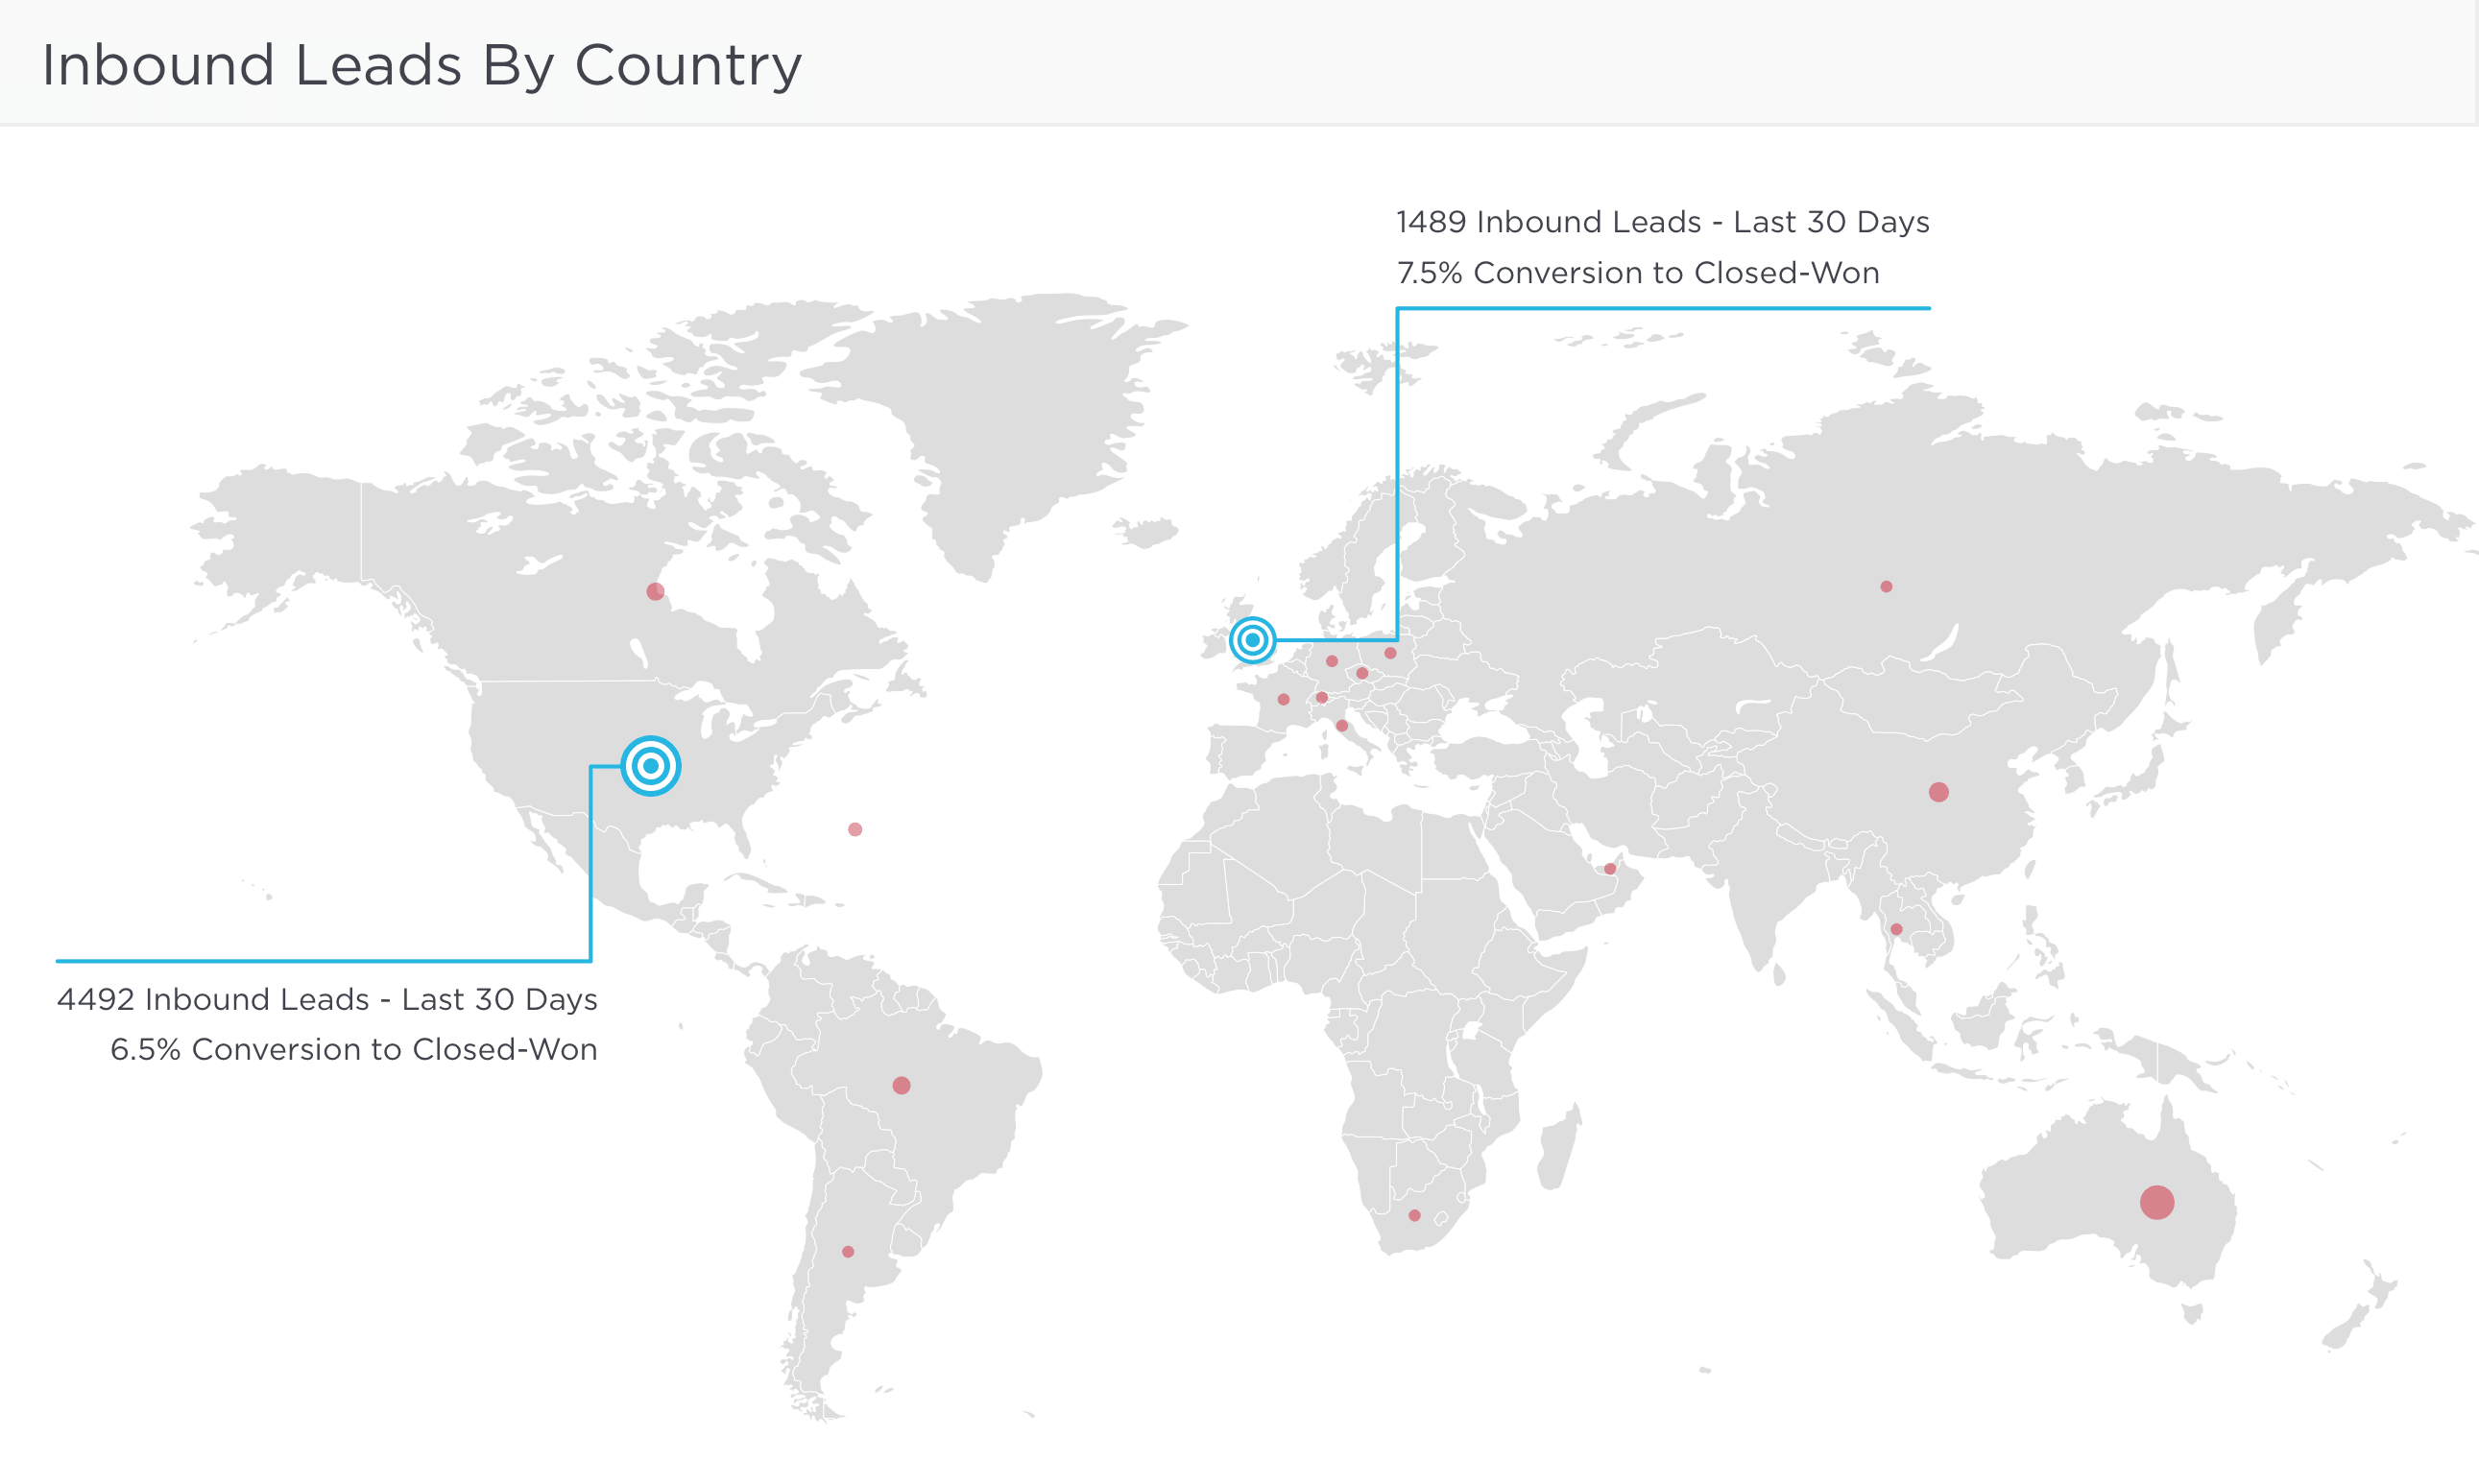Click the red dot in Argentina
Viewport: 2479px width, 1484px height.
(848, 1252)
